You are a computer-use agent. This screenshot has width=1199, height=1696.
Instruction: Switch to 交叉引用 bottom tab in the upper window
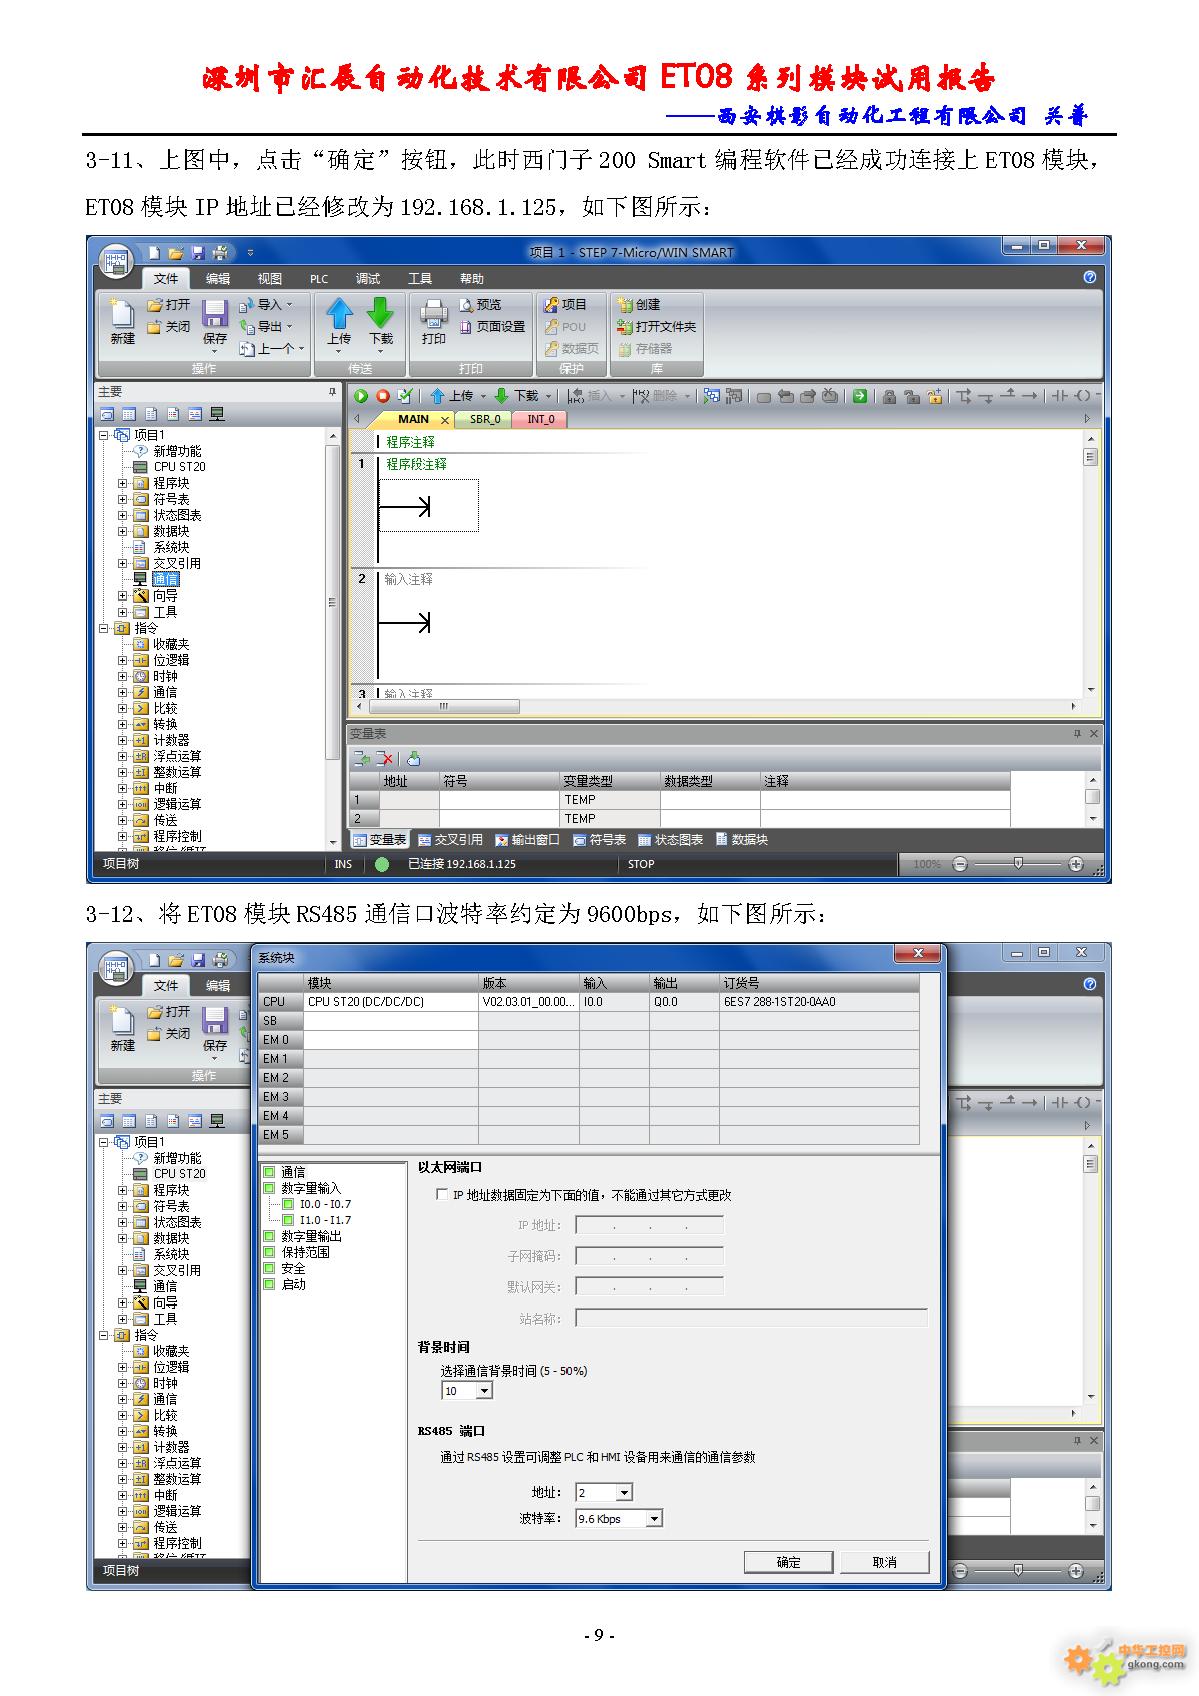point(450,840)
